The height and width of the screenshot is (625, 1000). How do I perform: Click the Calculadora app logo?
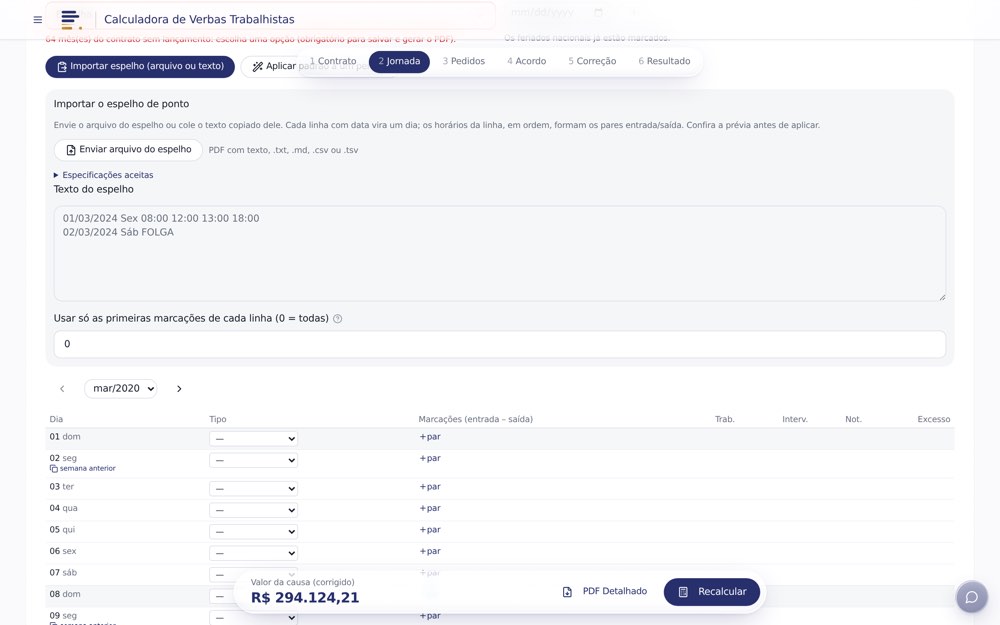[x=71, y=19]
